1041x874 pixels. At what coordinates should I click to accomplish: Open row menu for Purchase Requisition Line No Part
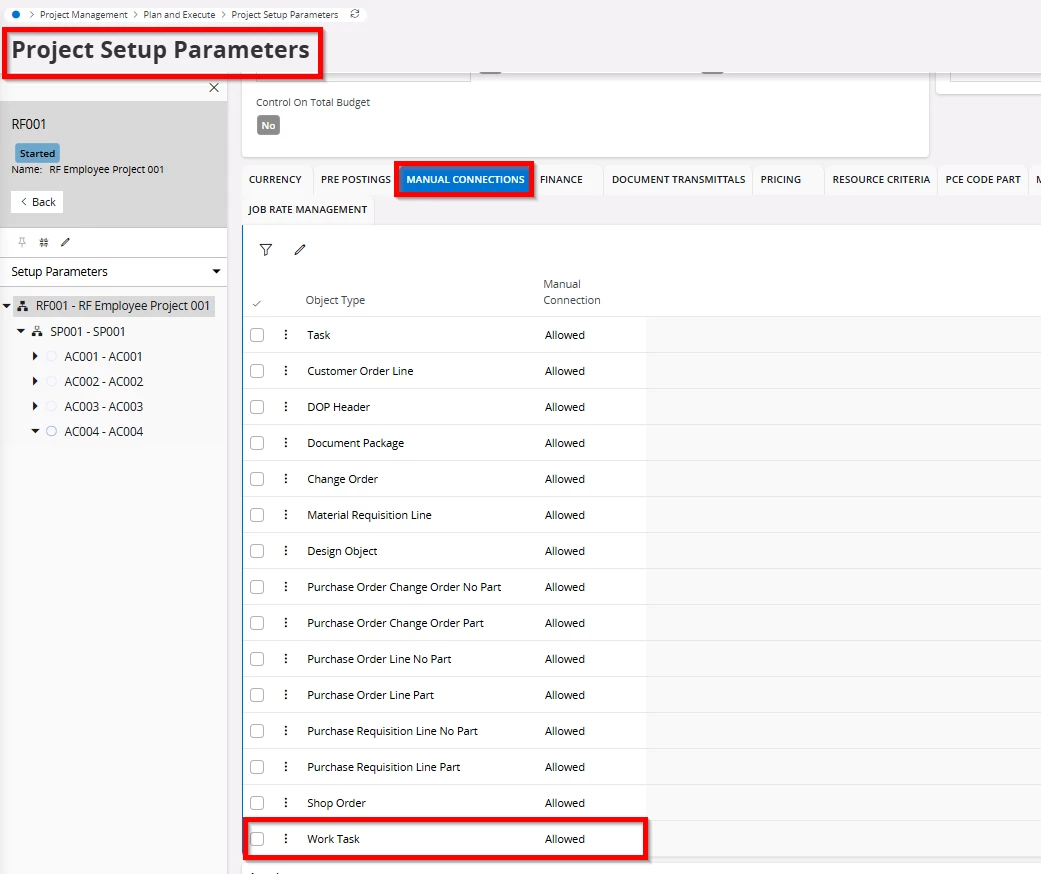pos(286,731)
